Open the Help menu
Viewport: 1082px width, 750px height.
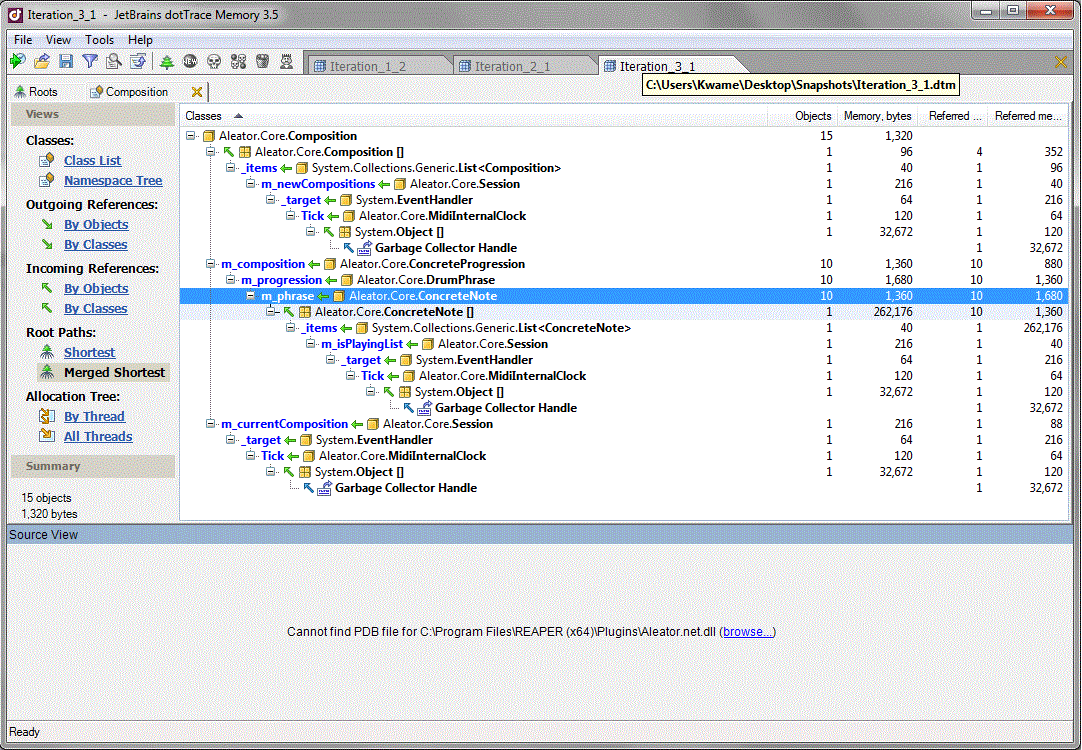coord(140,40)
